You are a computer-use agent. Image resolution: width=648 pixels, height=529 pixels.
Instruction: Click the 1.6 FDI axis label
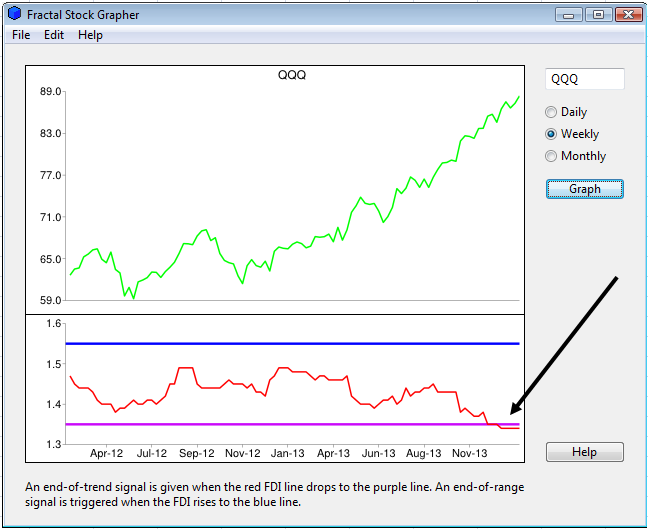(x=53, y=323)
